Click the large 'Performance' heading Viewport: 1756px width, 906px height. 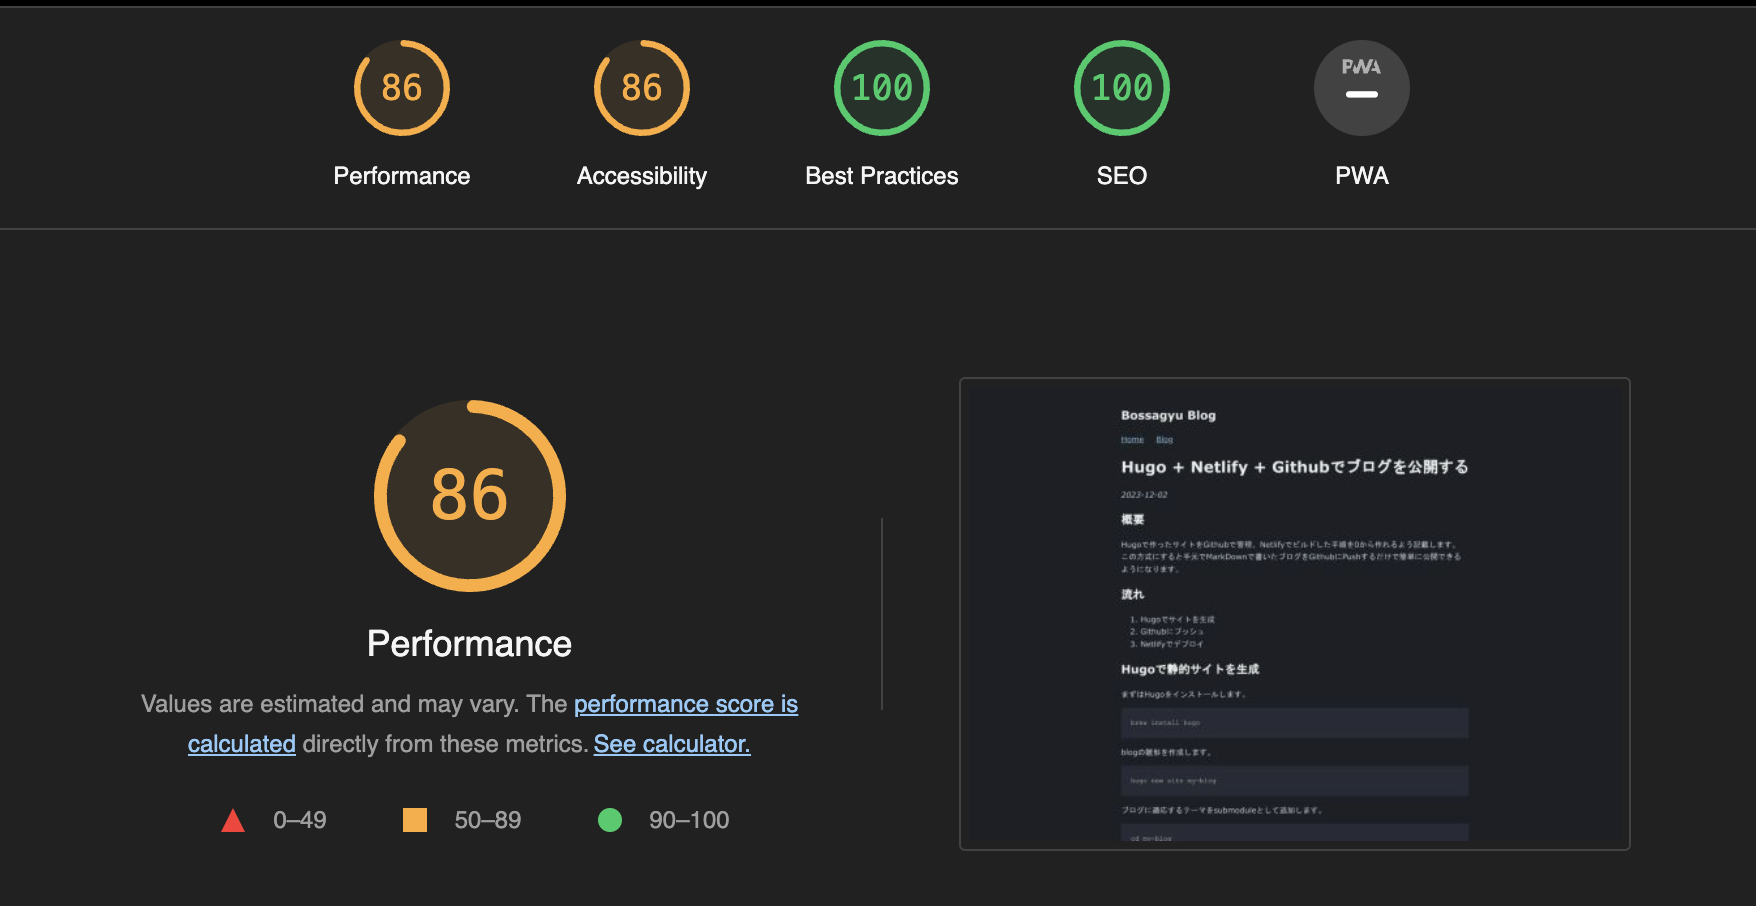click(470, 644)
